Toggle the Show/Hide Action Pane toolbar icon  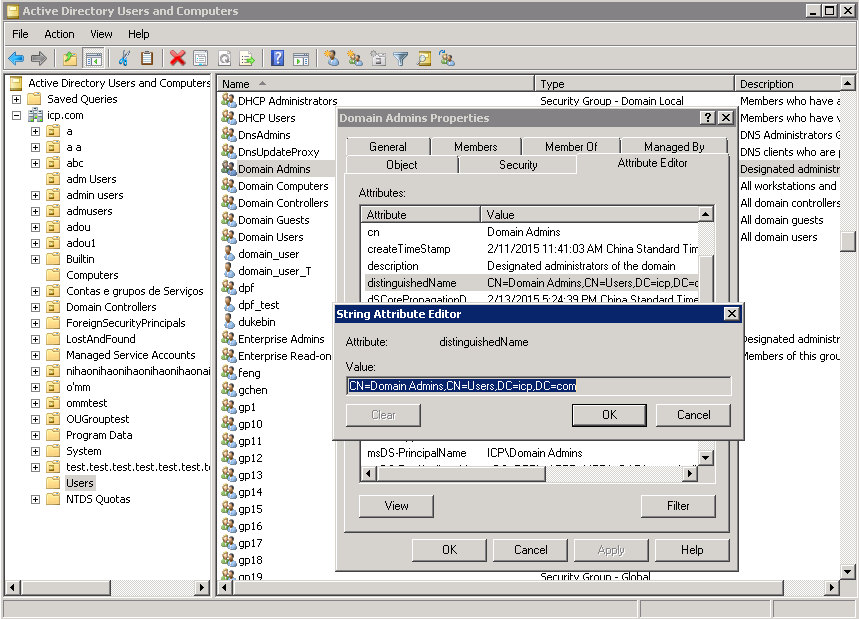[301, 58]
